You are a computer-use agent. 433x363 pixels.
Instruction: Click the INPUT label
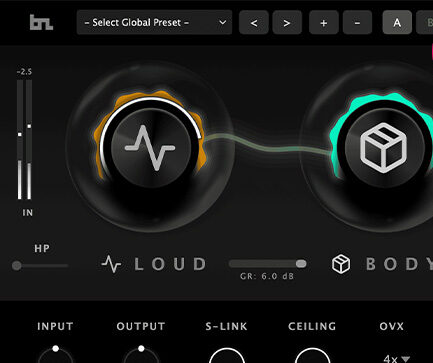[x=55, y=326]
